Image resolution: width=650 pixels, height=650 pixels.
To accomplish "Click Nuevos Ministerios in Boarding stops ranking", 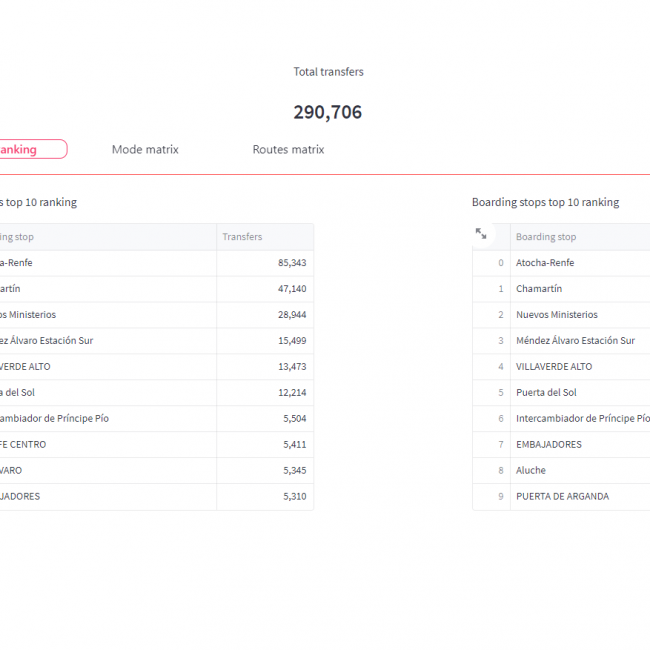I will (x=557, y=315).
